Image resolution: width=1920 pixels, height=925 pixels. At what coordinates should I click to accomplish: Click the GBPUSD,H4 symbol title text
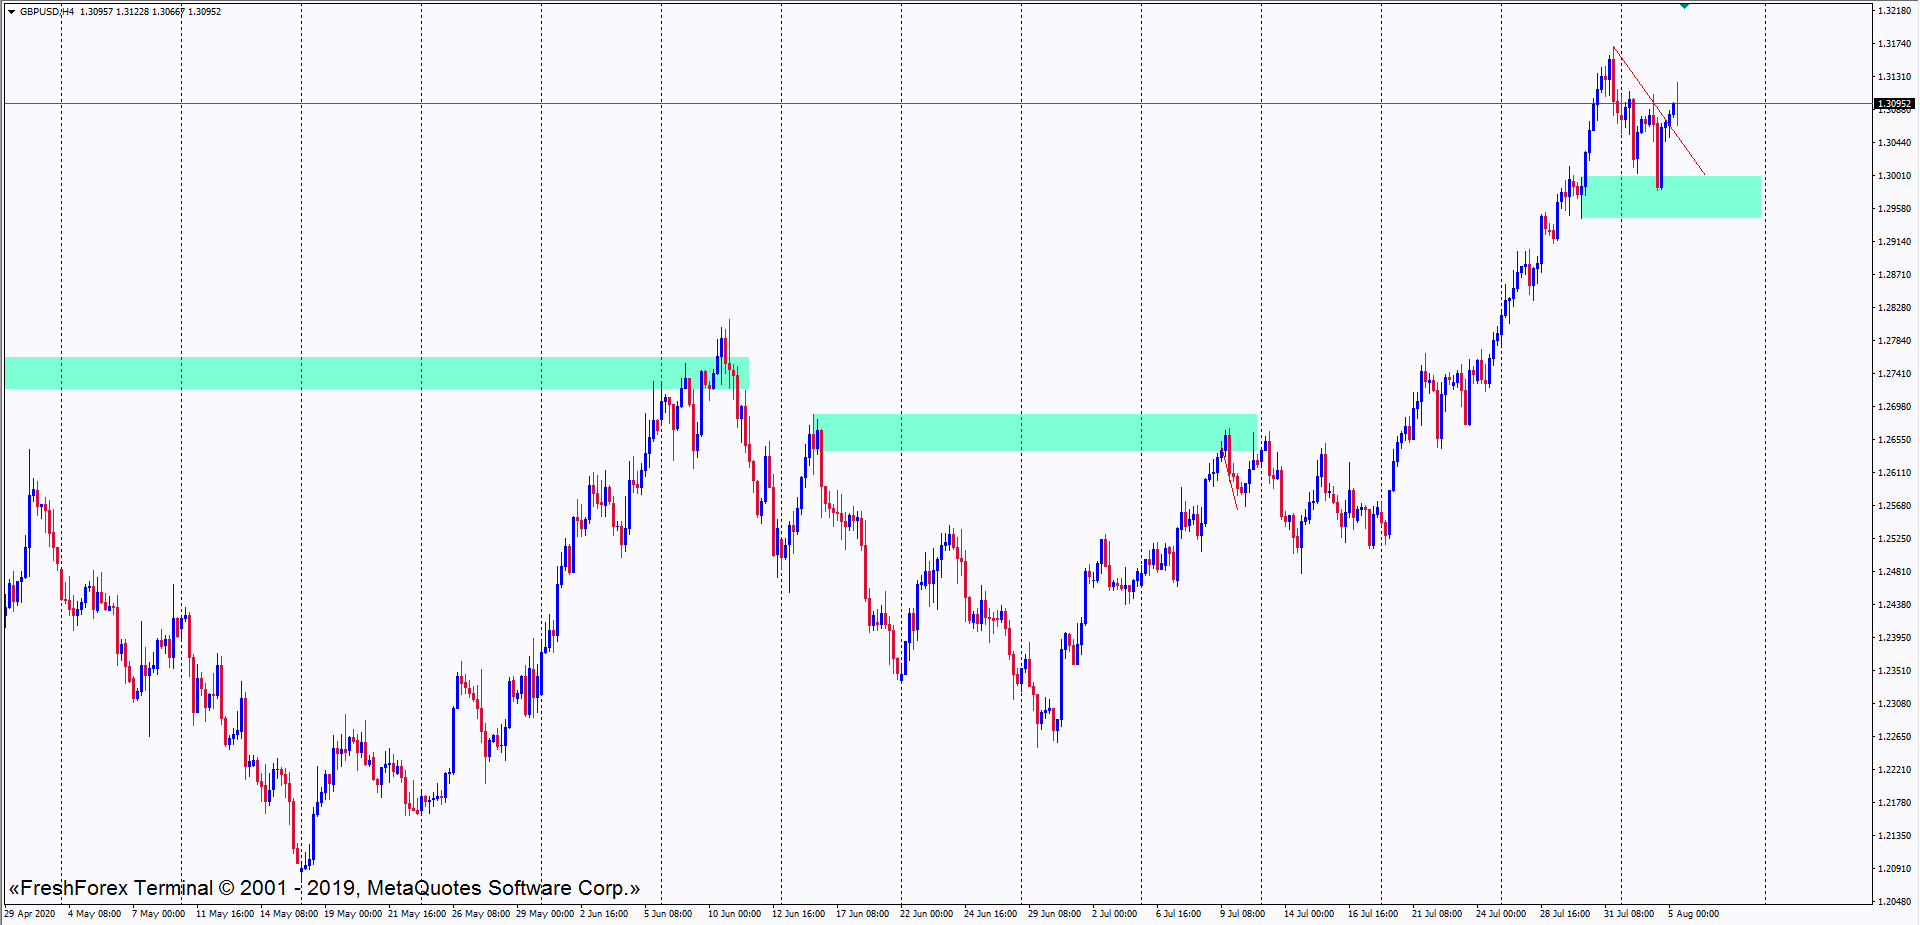click(x=47, y=12)
